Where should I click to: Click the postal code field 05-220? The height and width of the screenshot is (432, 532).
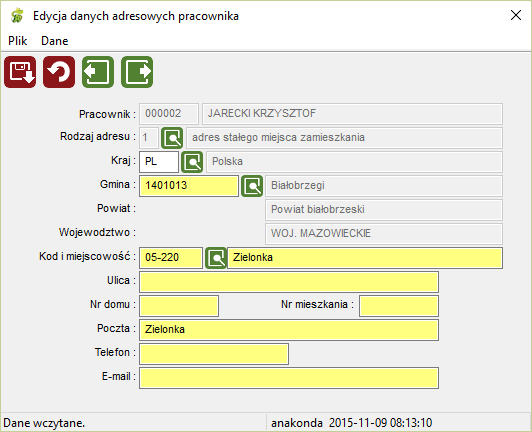click(x=171, y=258)
